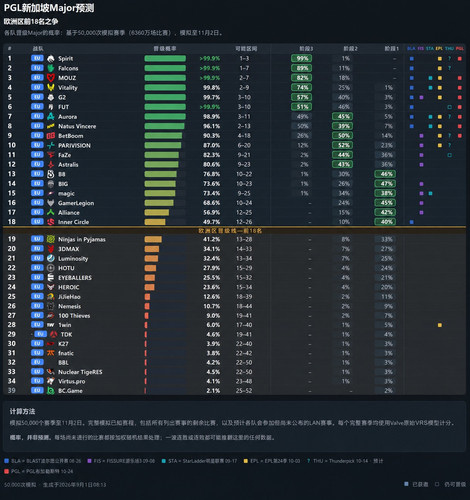Click the PARIVISION team logo

click(51, 146)
